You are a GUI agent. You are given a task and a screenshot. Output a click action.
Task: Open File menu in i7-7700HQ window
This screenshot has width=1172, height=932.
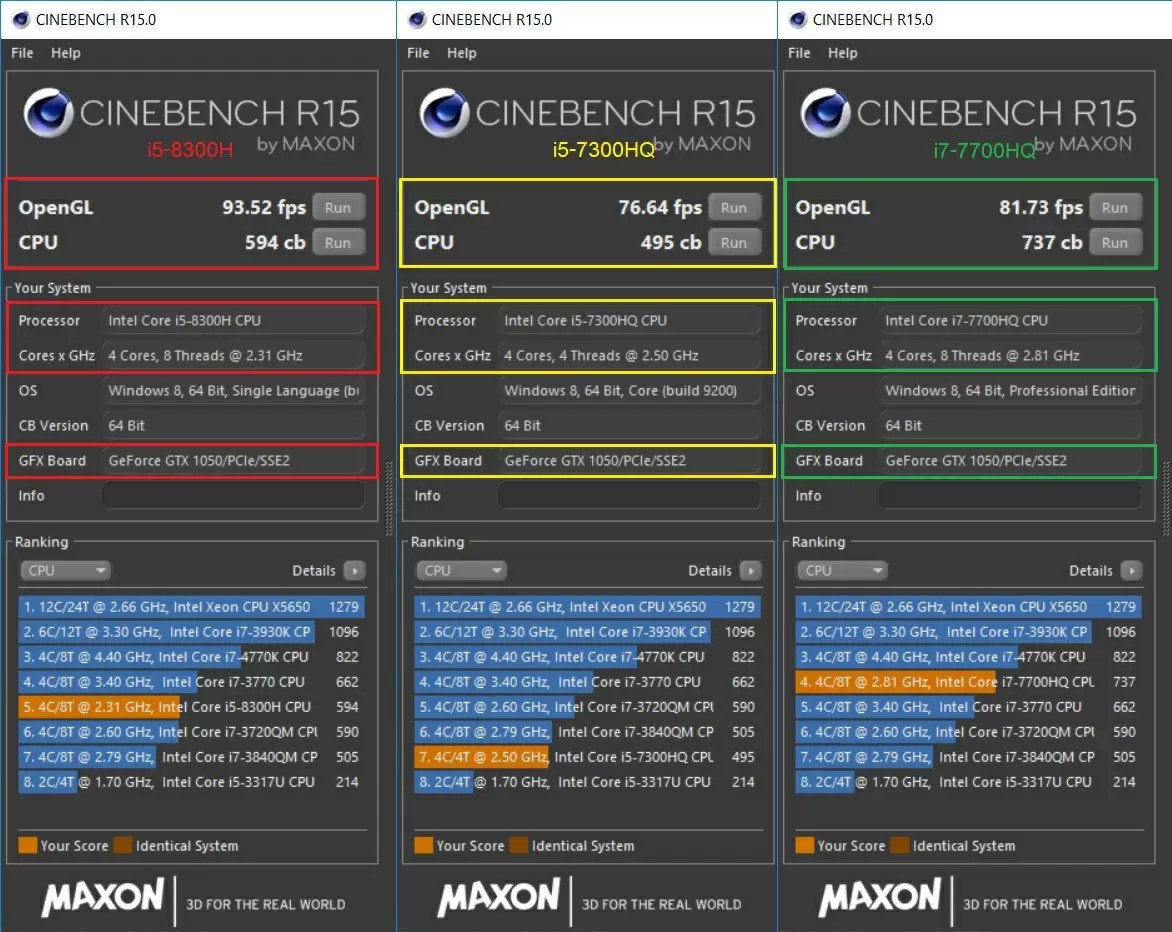coord(799,53)
